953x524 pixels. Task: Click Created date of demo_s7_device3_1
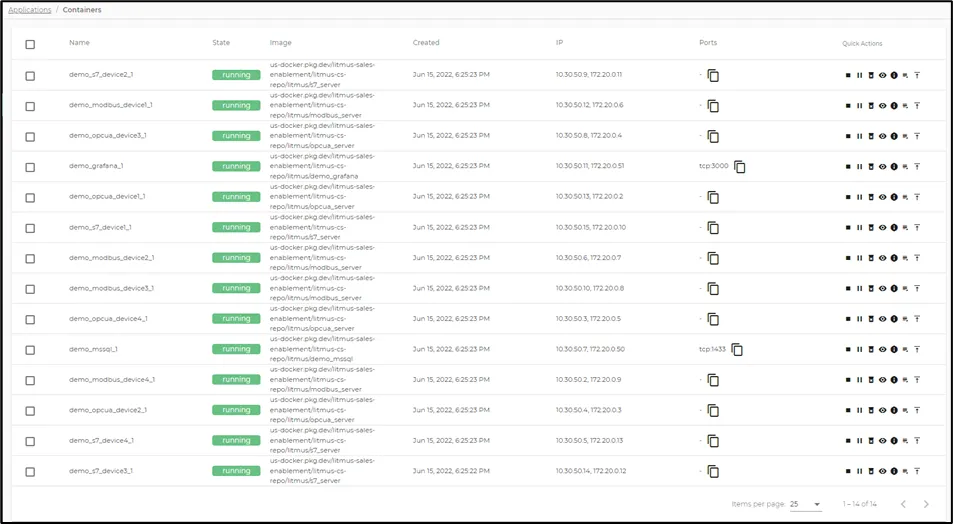(x=451, y=471)
